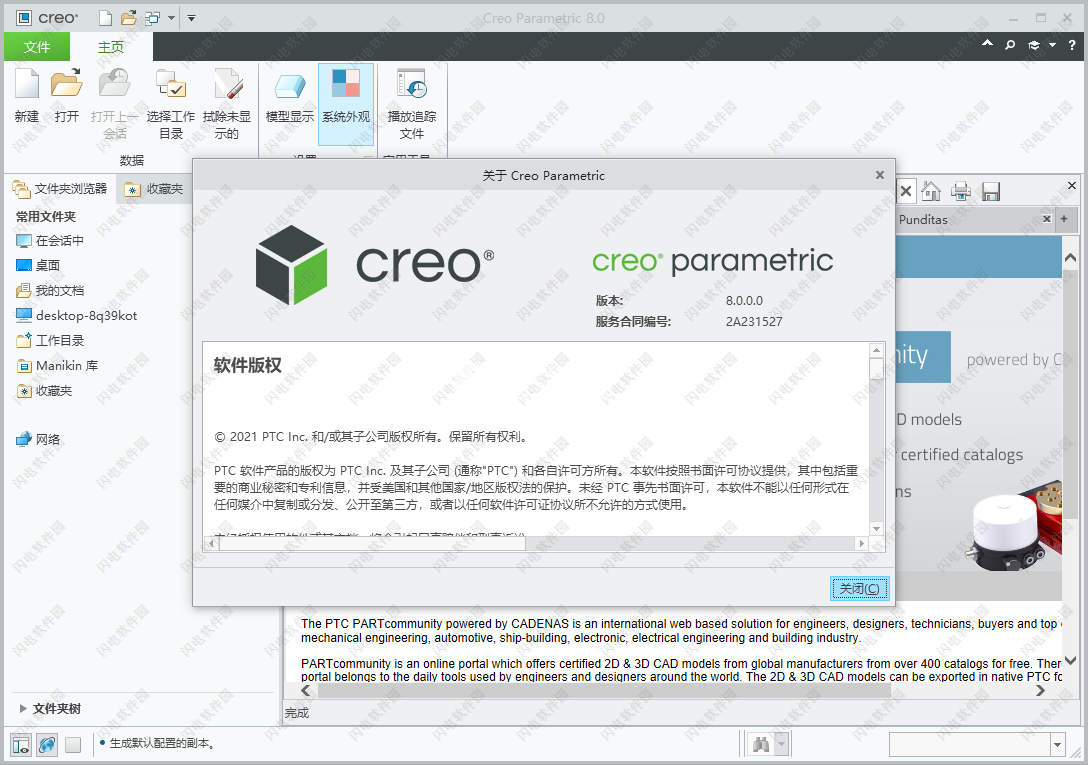
Task: Click the browser page scroll right chevron
Action: coord(1040,690)
